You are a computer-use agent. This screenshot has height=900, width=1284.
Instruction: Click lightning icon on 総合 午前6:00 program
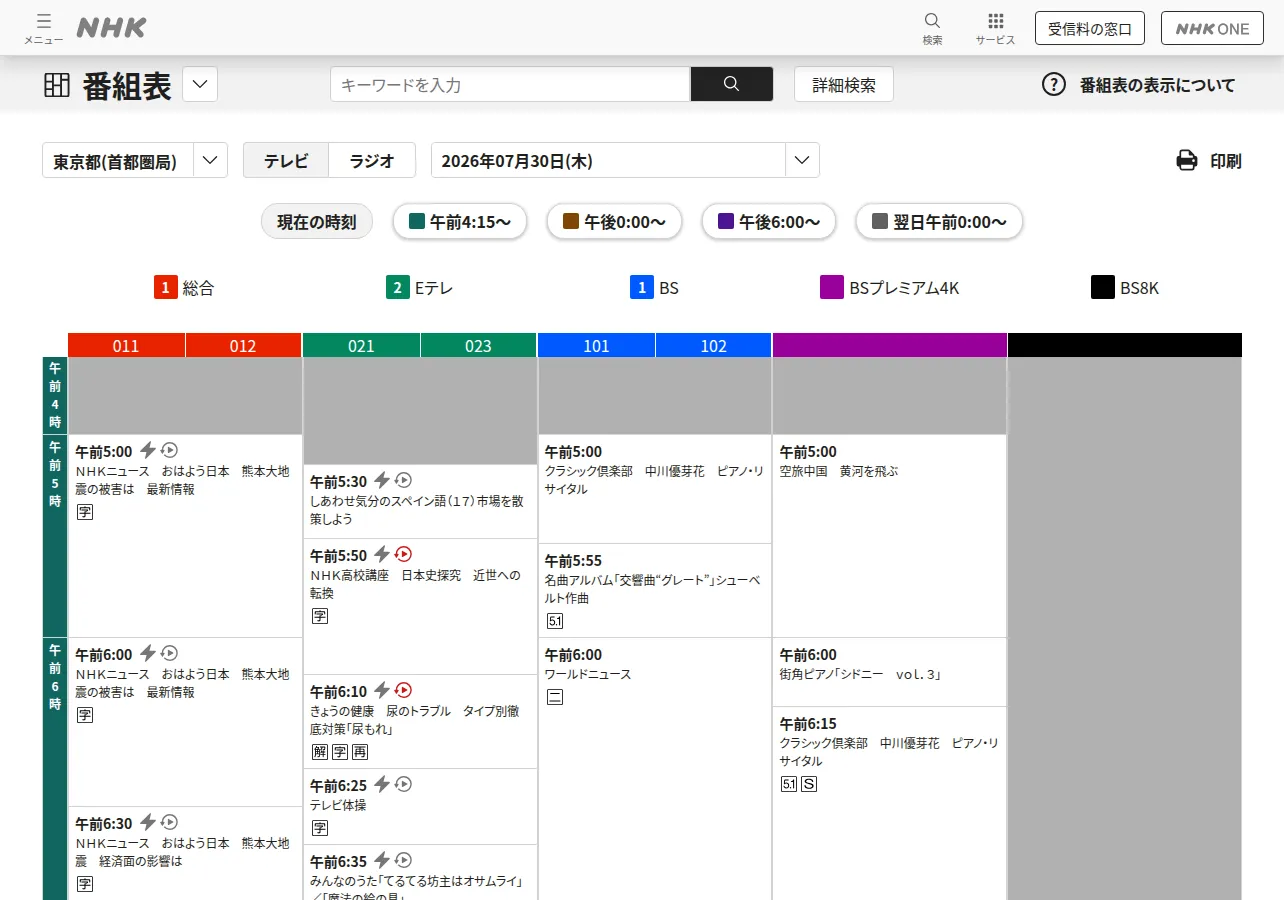pyautogui.click(x=148, y=653)
